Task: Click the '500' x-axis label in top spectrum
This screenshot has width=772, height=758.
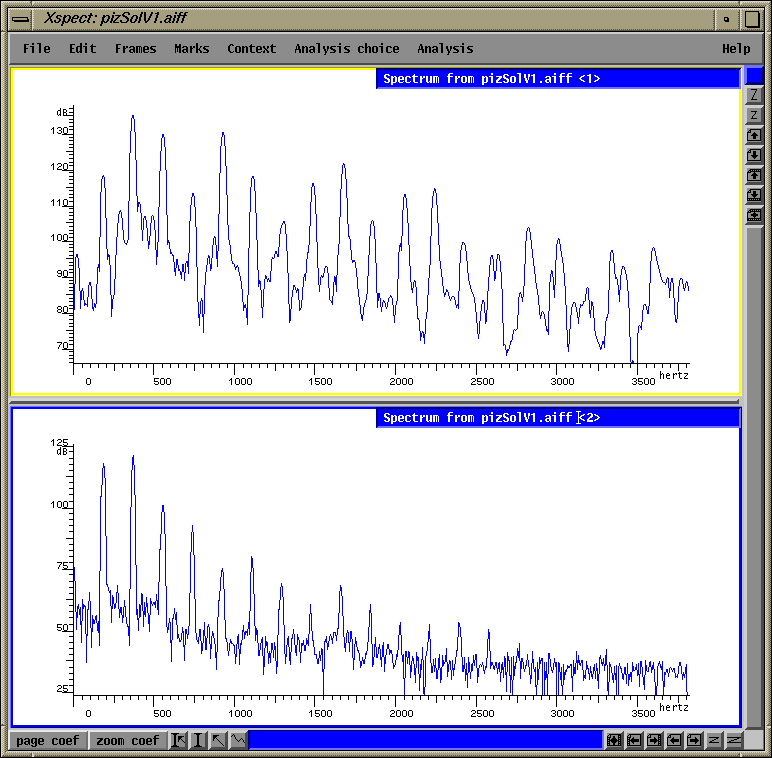Action: (x=162, y=381)
